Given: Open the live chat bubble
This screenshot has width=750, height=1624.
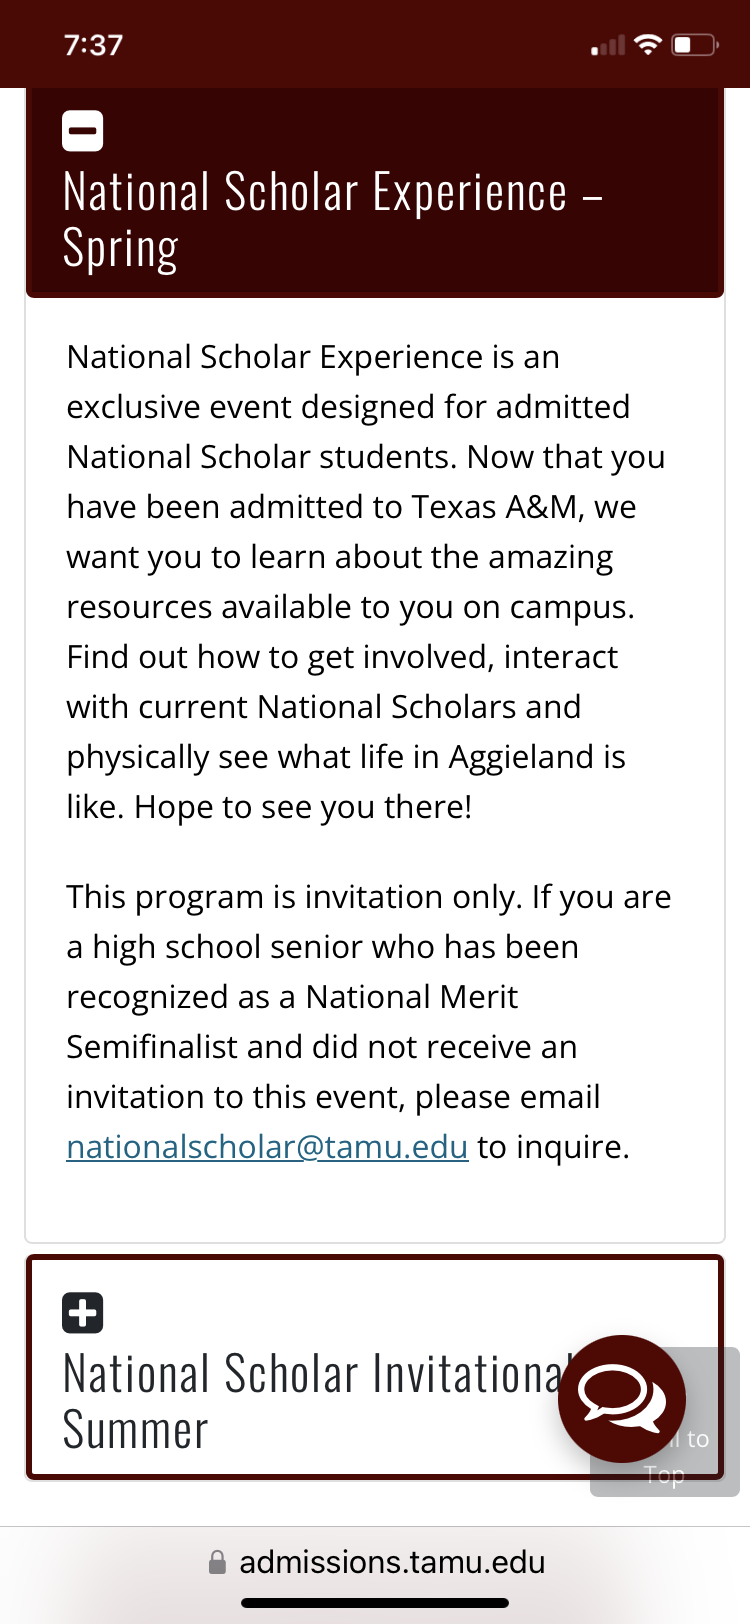Looking at the screenshot, I should point(622,1398).
